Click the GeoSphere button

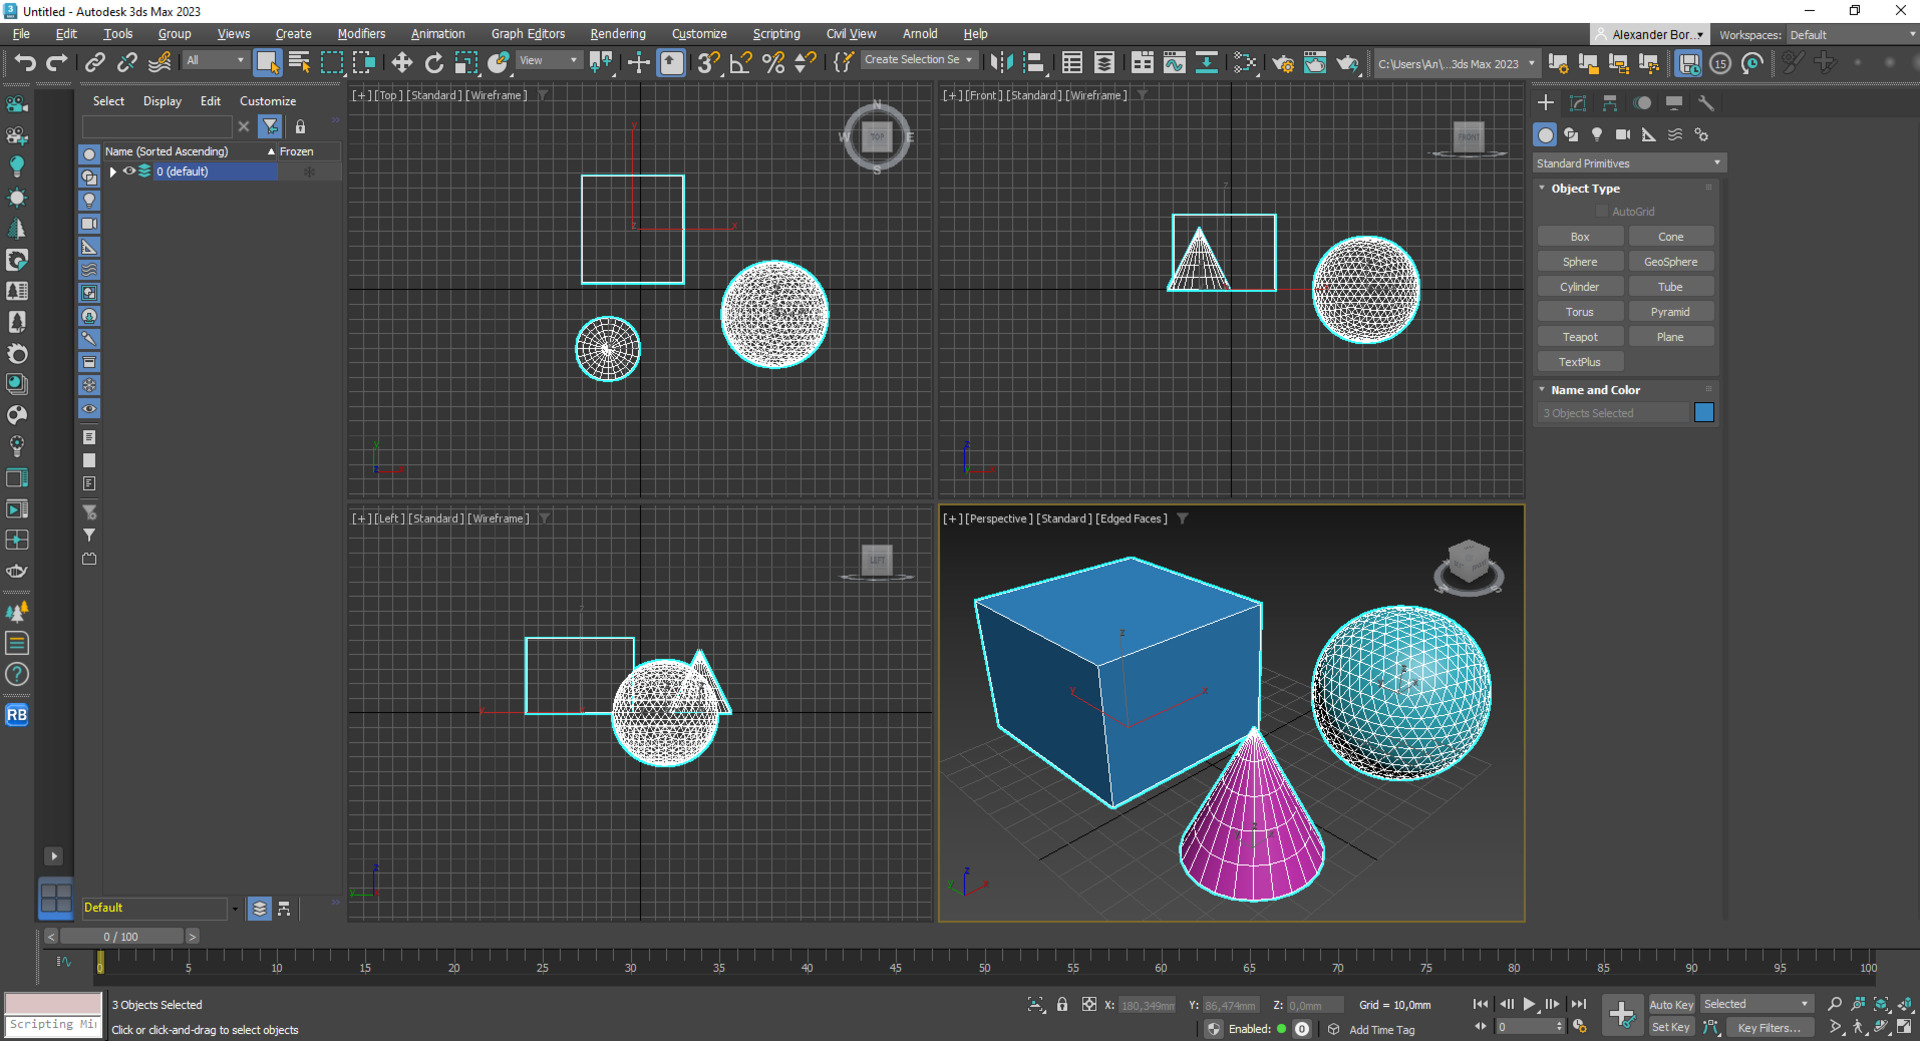[x=1670, y=262]
